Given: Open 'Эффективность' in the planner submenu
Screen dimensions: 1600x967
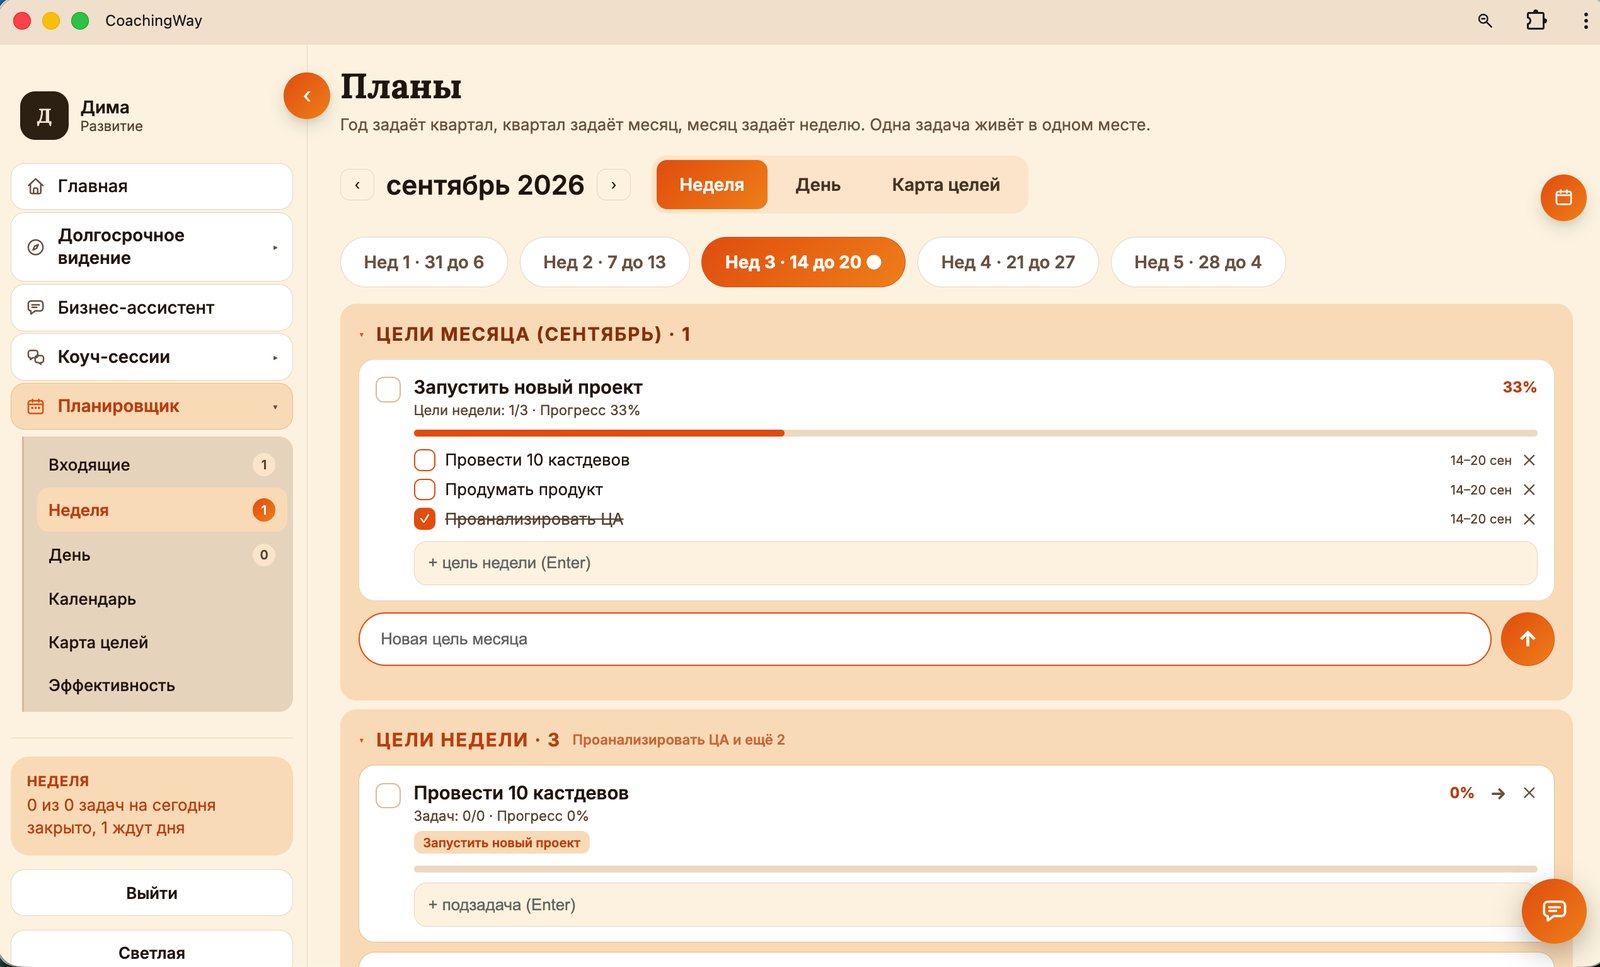Looking at the screenshot, I should (161, 686).
